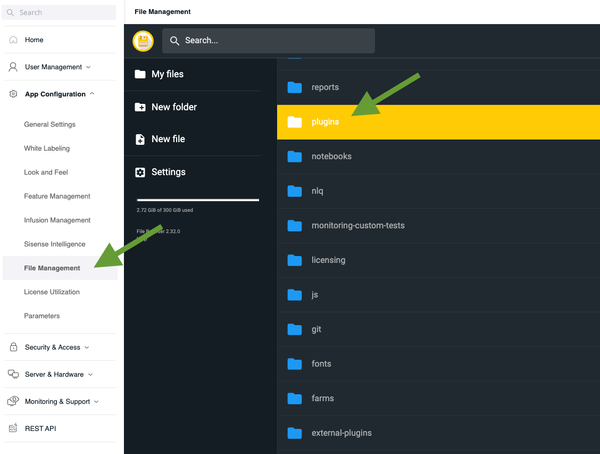Click the js folder icon
This screenshot has width=600, height=454.
pos(295,295)
